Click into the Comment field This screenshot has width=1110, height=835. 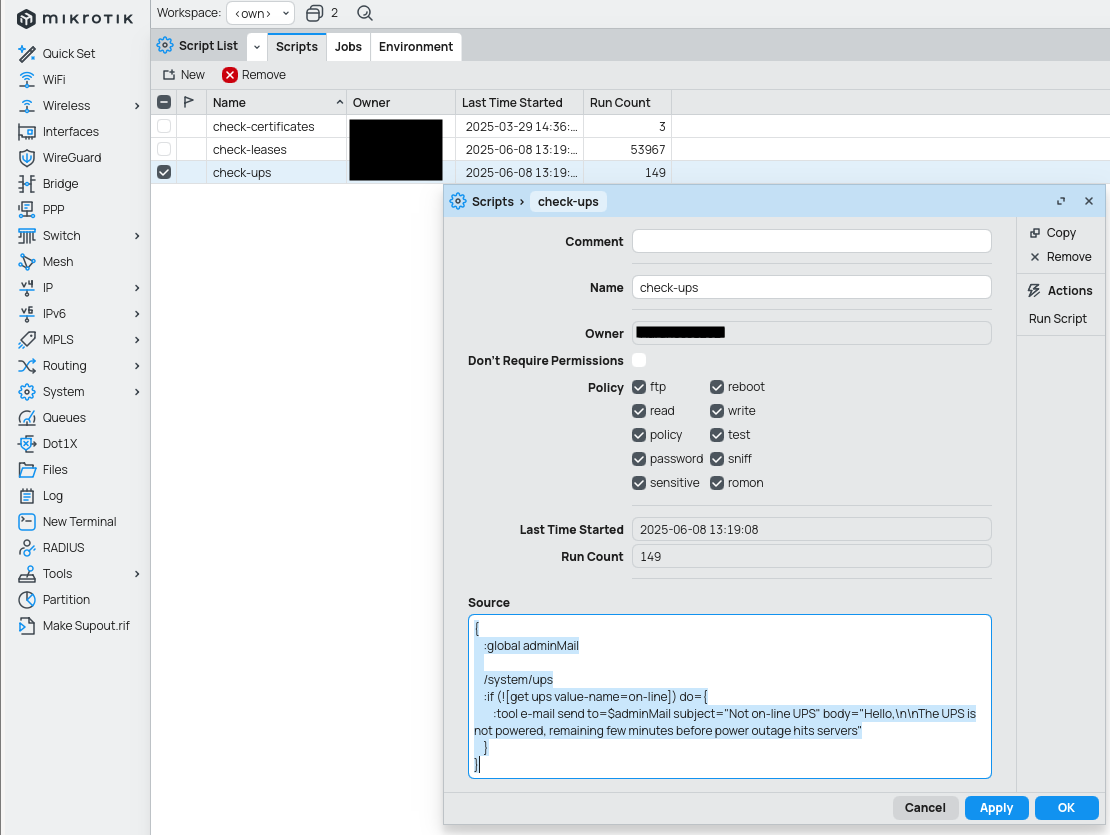tap(811, 241)
